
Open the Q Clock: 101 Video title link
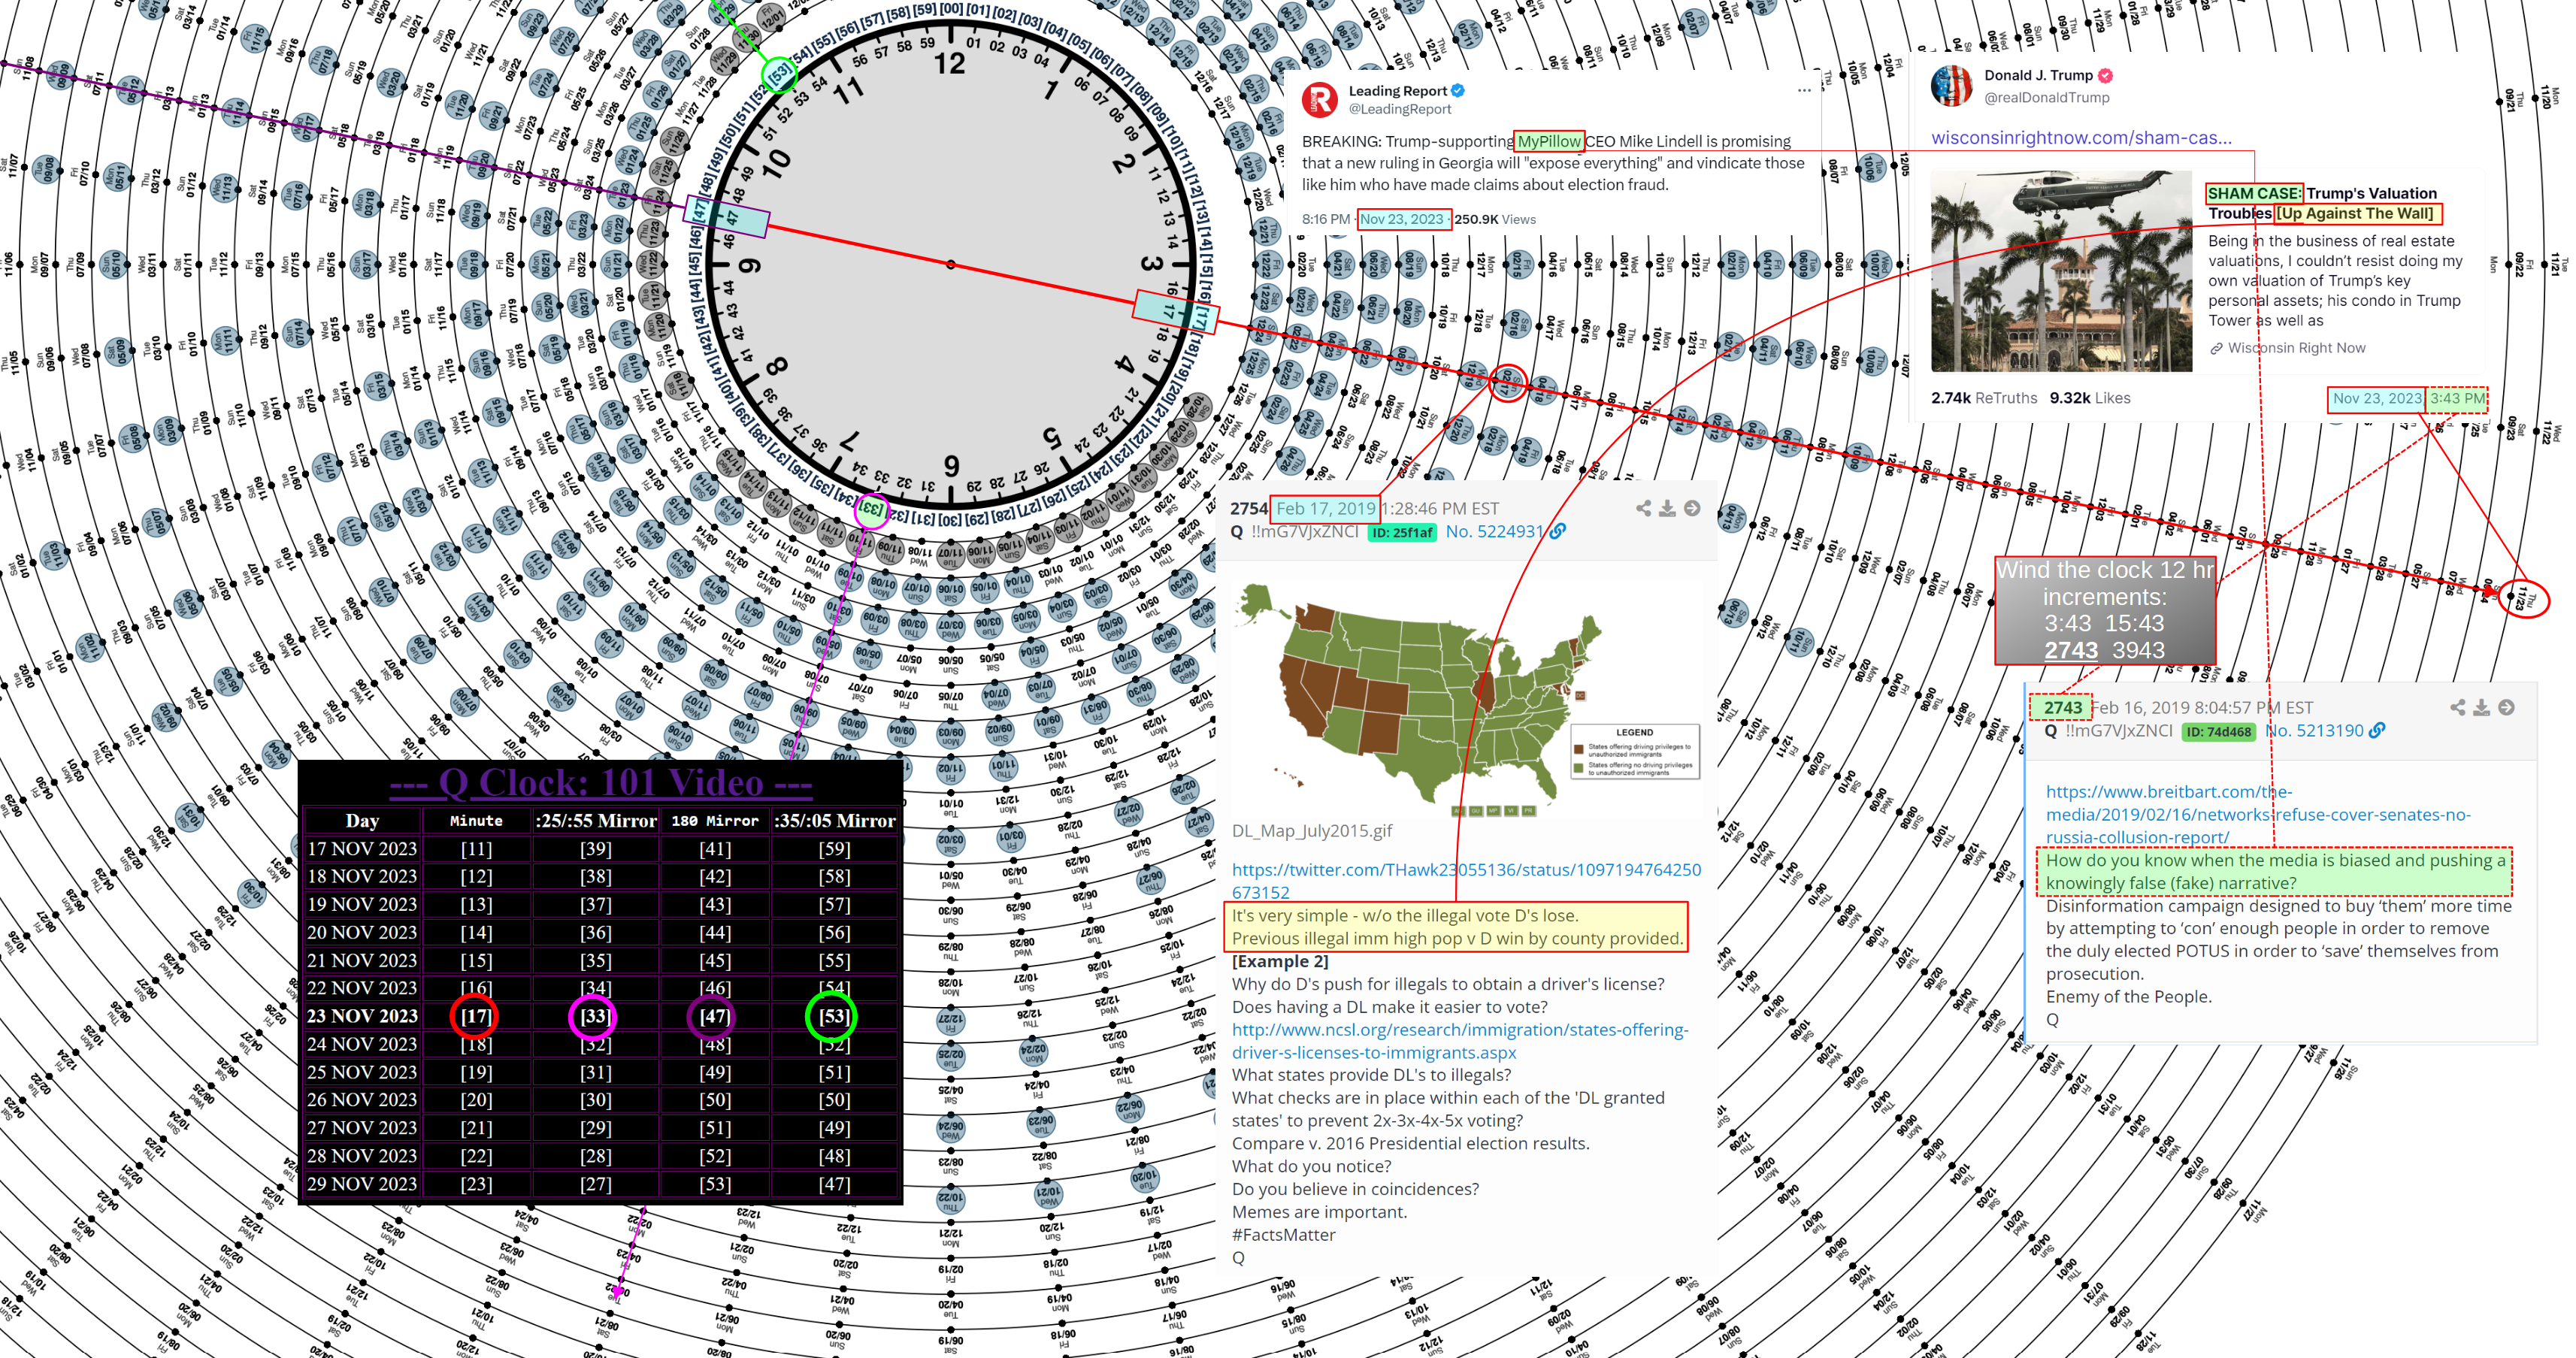click(x=600, y=782)
